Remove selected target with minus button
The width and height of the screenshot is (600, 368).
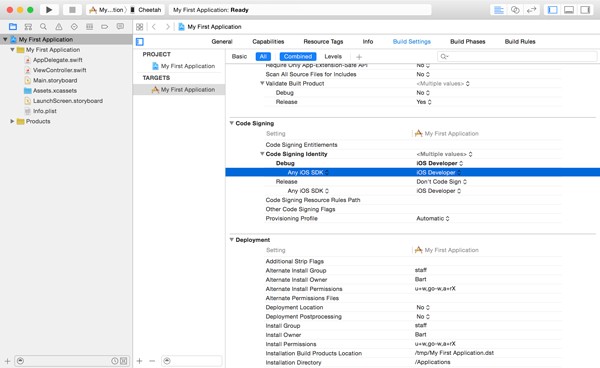click(x=152, y=361)
